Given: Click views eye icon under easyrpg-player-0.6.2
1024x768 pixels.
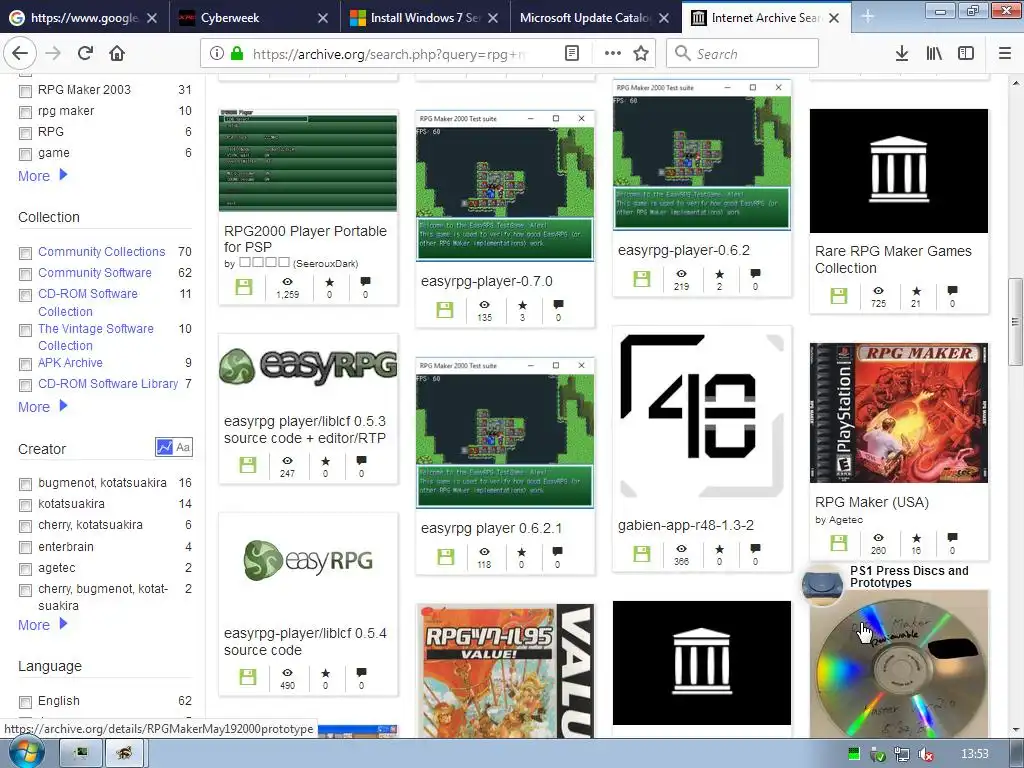Looking at the screenshot, I should pos(681,274).
